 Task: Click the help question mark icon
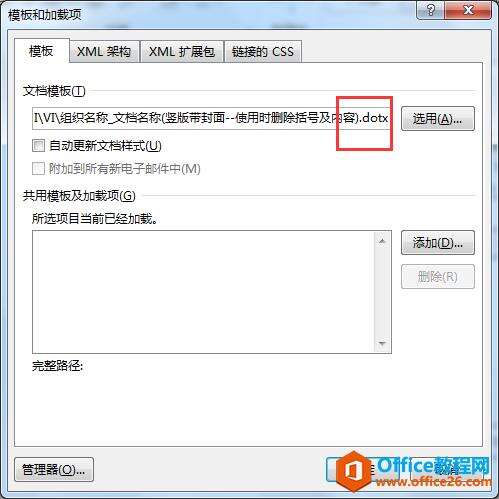[x=430, y=10]
